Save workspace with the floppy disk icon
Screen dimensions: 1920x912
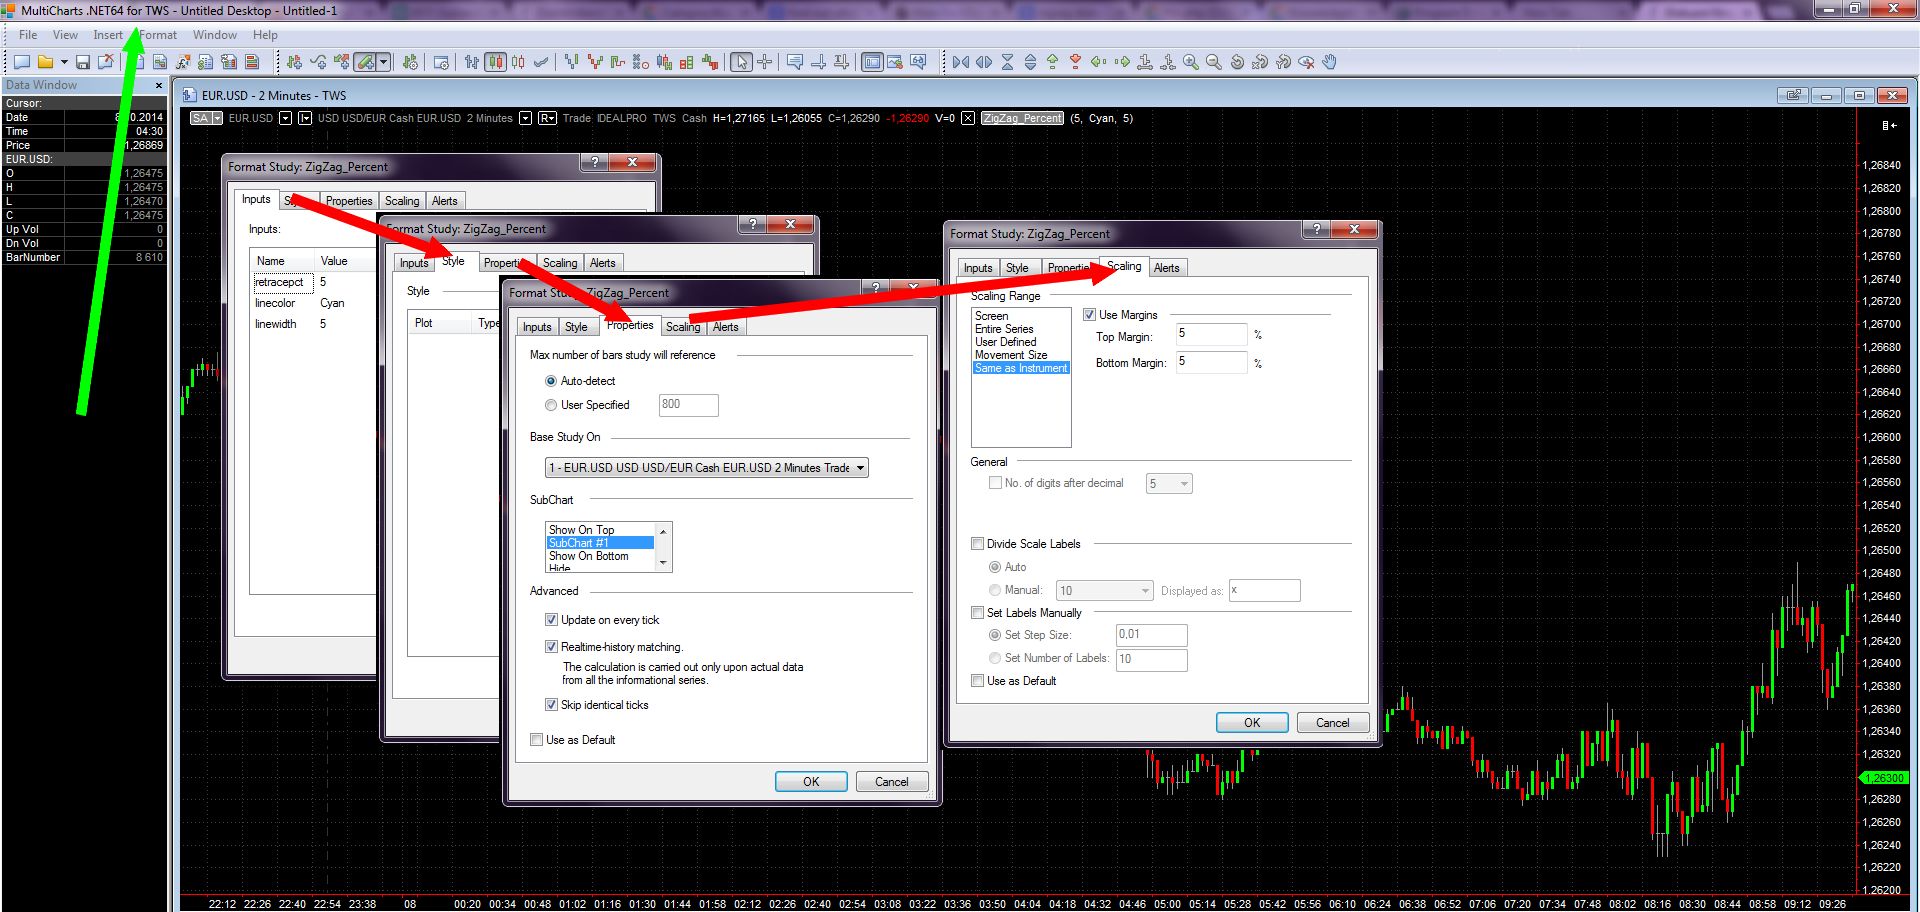(83, 62)
